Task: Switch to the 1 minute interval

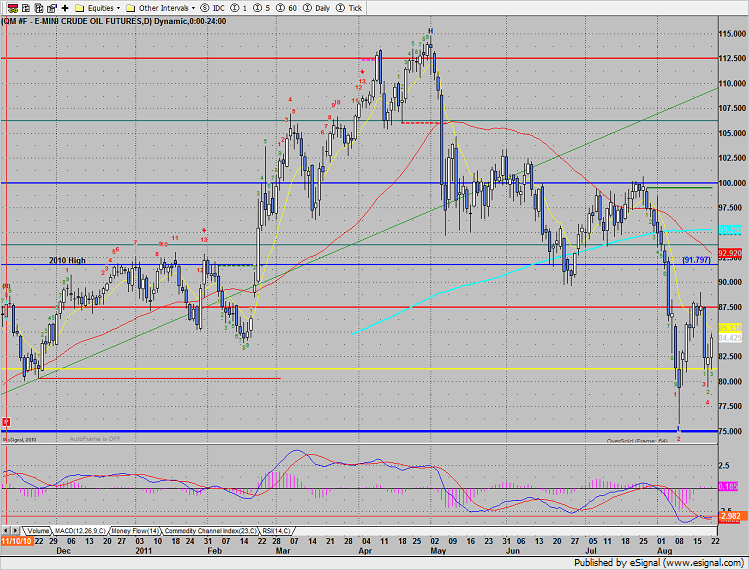Action: [x=240, y=8]
